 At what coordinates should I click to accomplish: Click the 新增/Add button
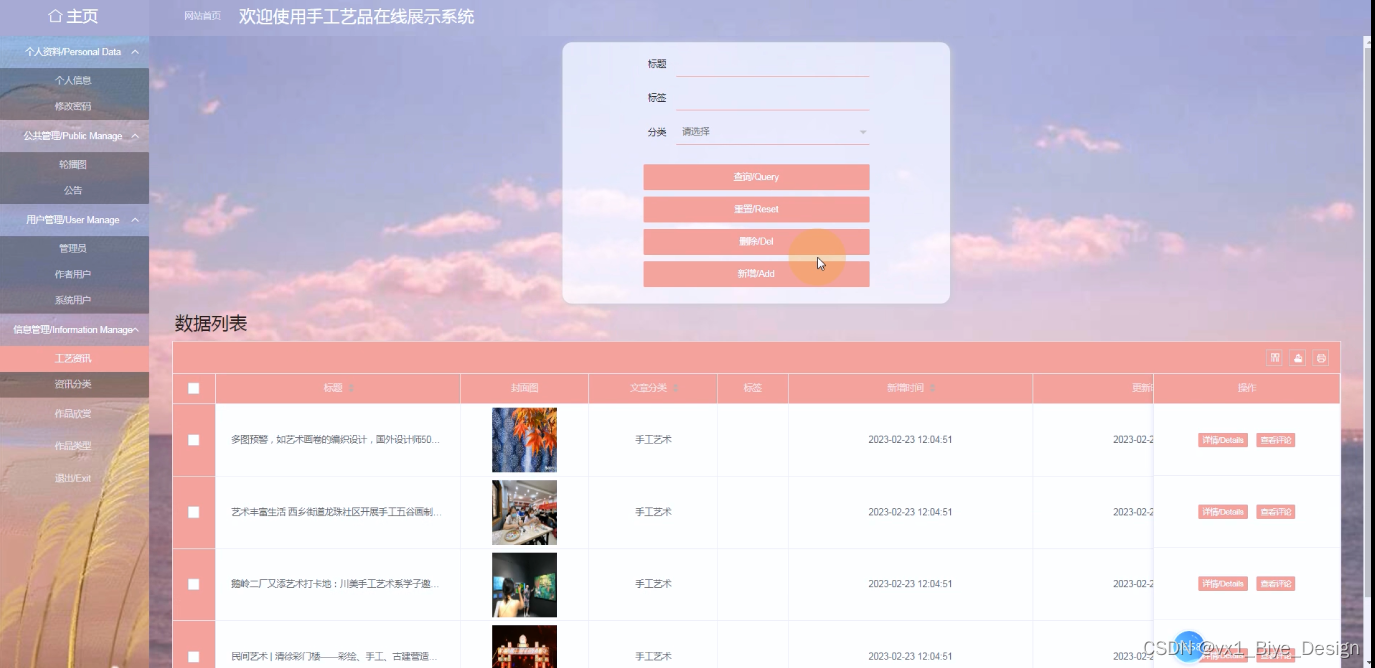tap(756, 274)
